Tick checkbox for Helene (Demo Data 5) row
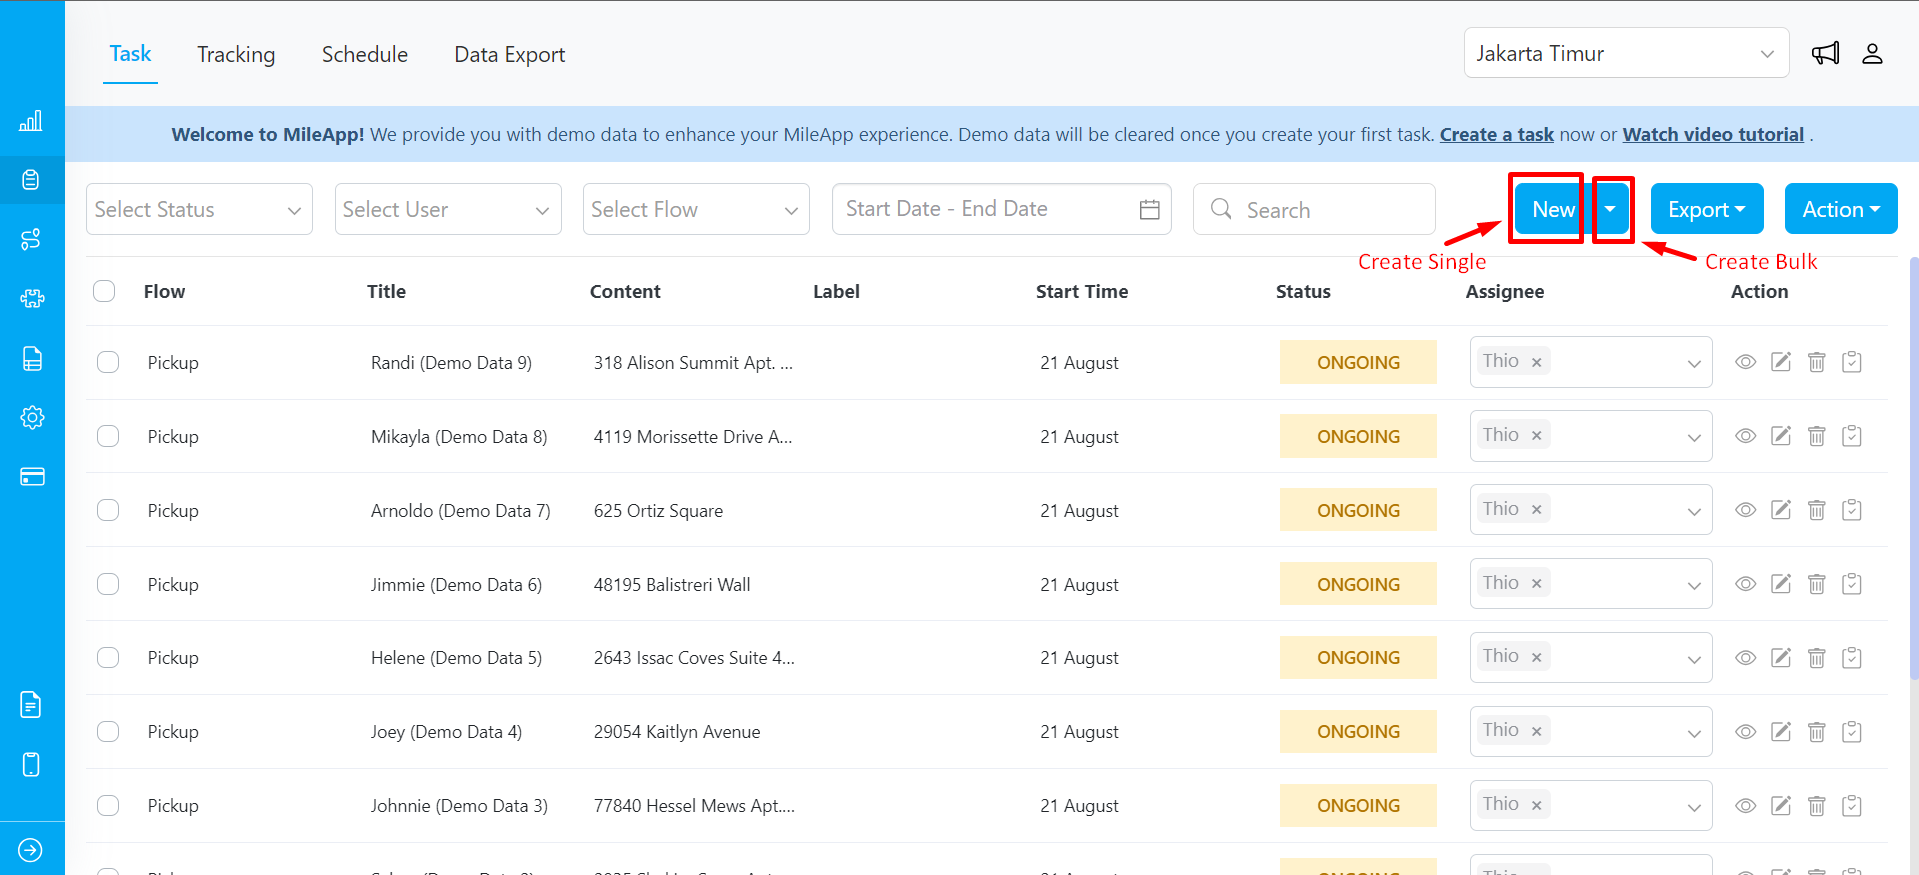This screenshot has height=875, width=1919. click(108, 657)
